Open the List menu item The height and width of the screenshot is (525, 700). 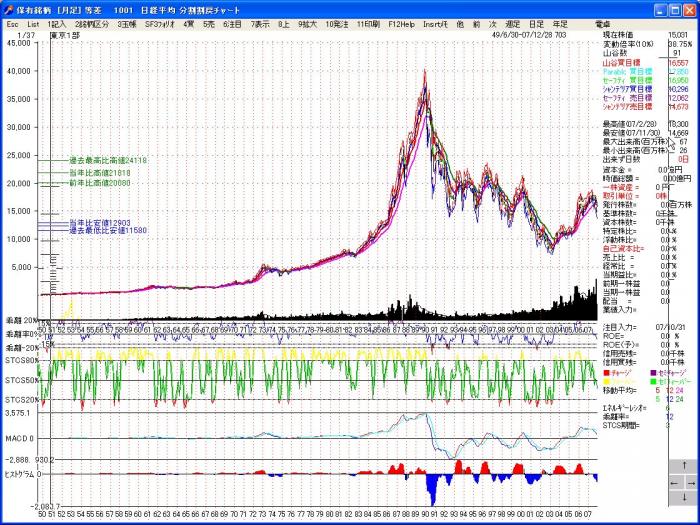(34, 23)
